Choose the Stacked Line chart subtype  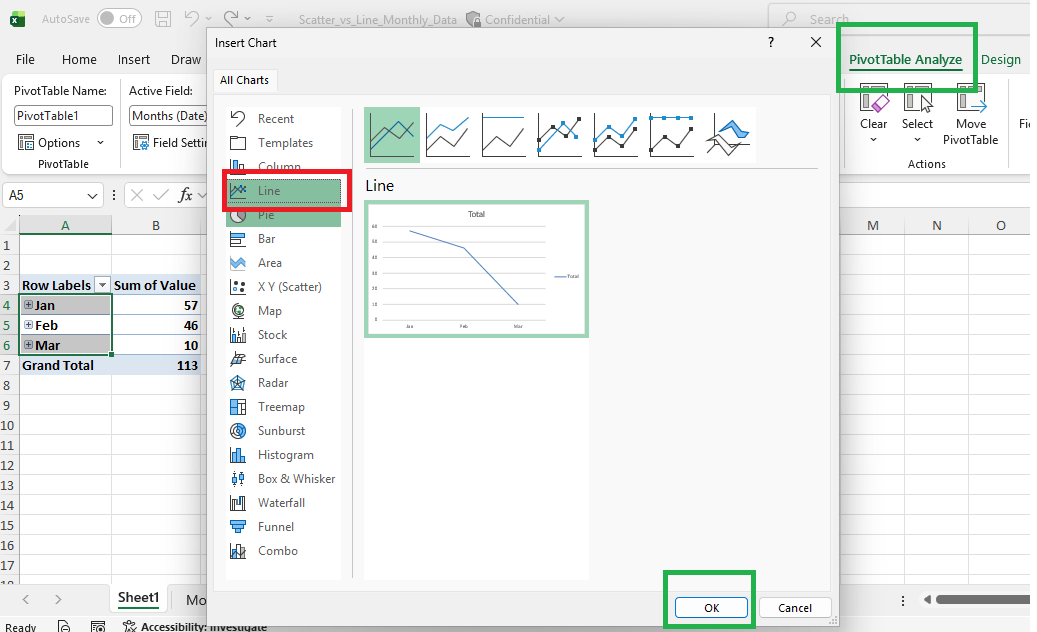(448, 135)
